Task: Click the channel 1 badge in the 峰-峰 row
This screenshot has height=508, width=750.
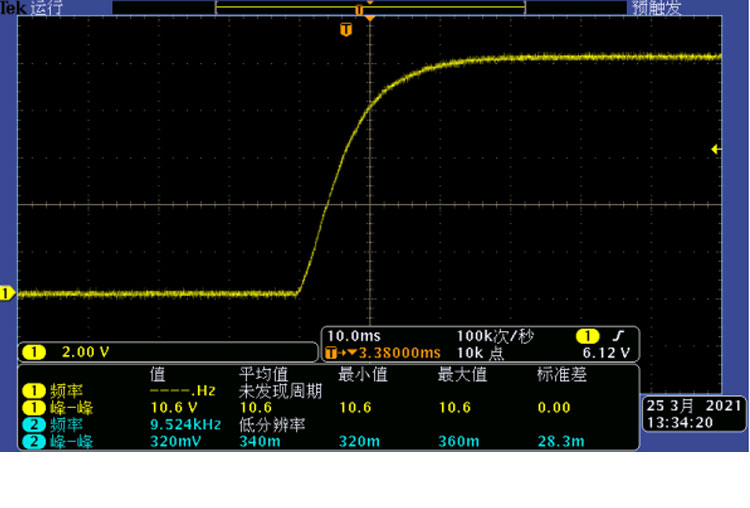Action: point(33,408)
